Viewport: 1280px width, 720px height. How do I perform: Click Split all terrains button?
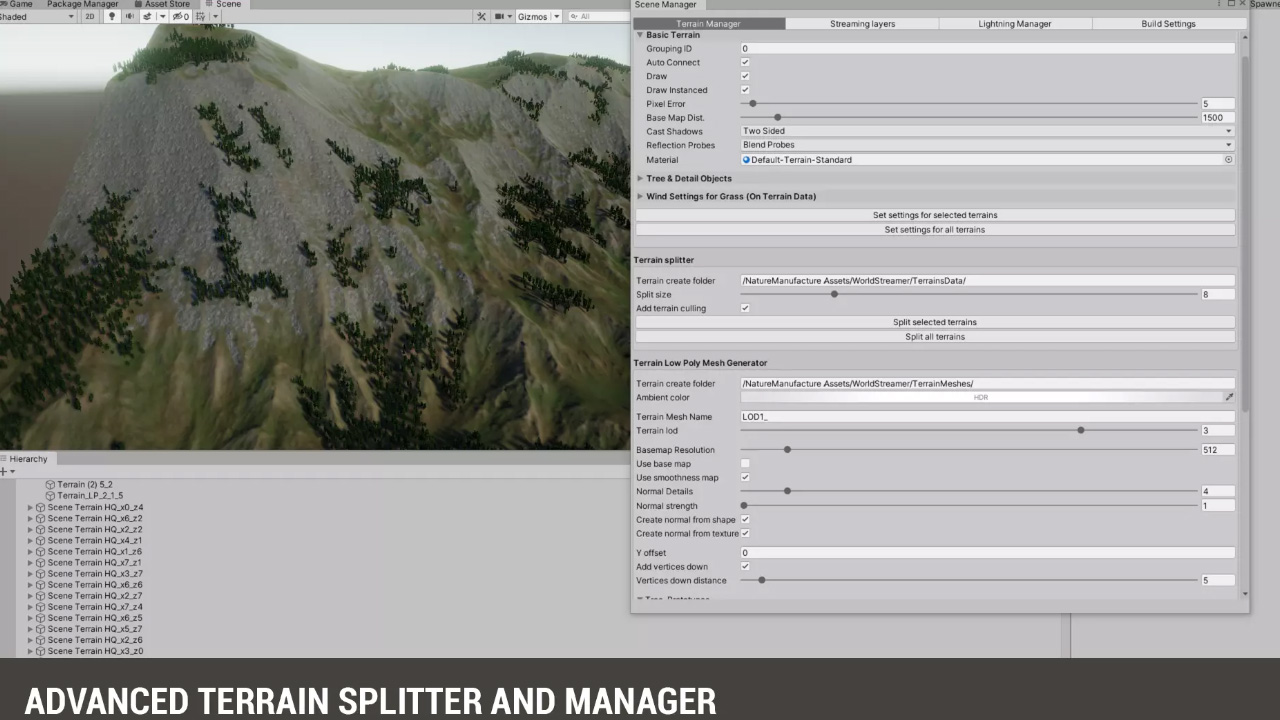935,336
